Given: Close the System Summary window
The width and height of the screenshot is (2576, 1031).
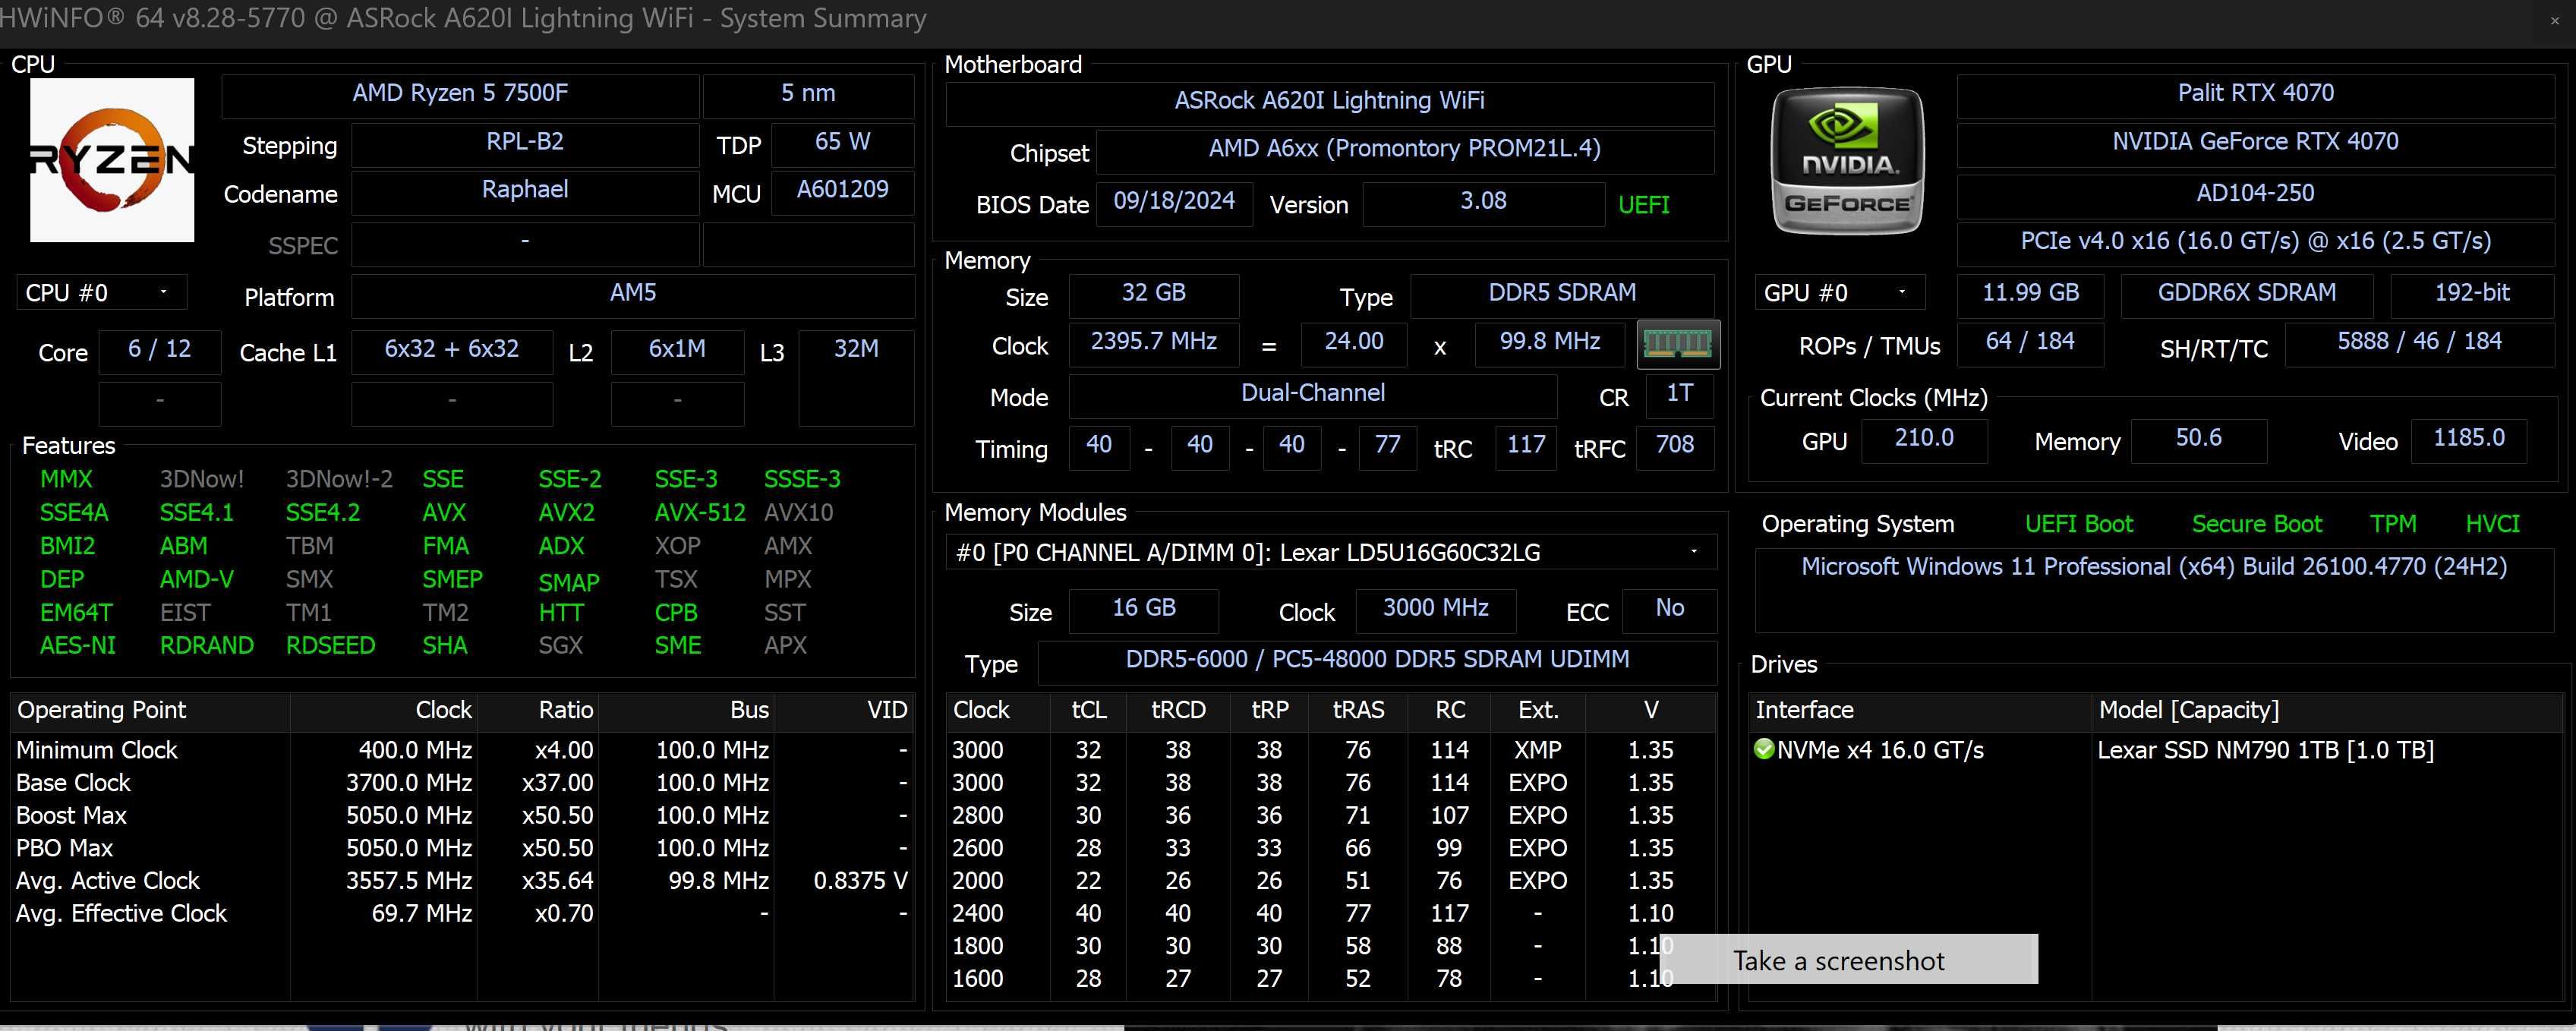Looking at the screenshot, I should 2554,20.
